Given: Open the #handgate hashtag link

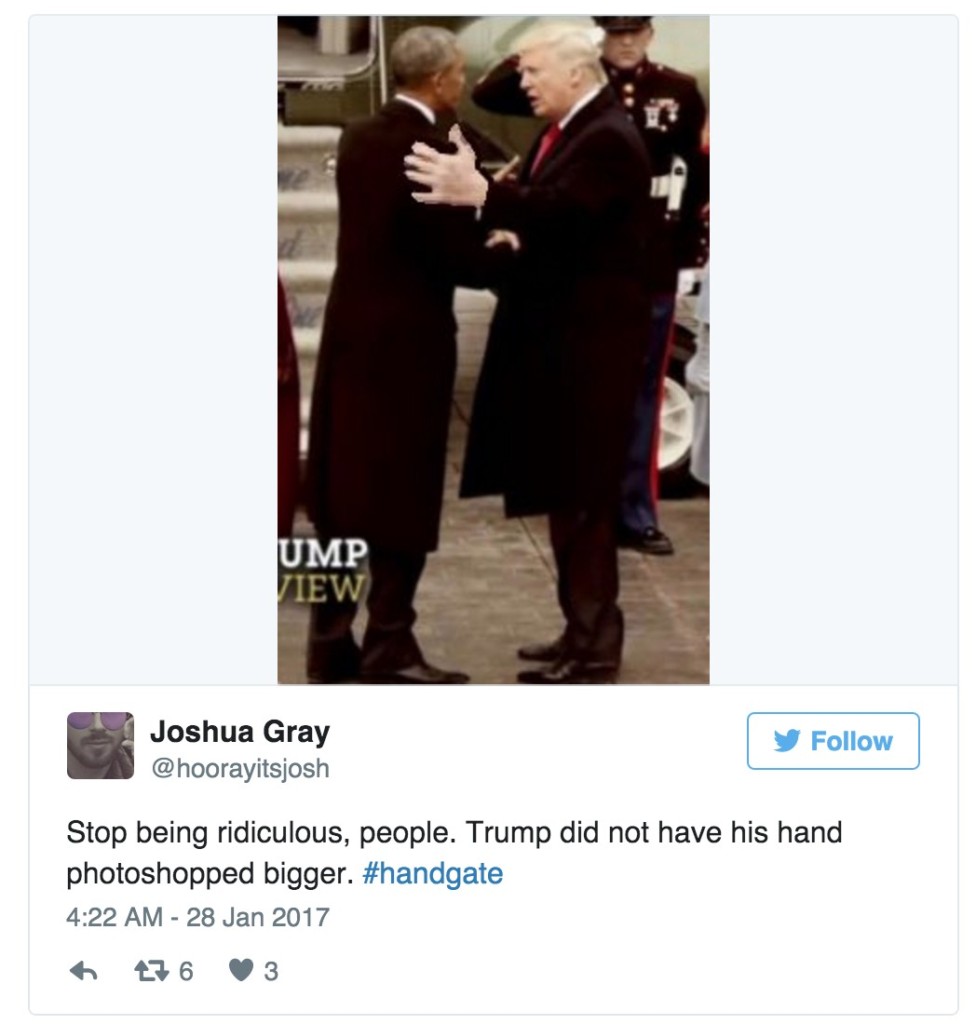Looking at the screenshot, I should [432, 874].
